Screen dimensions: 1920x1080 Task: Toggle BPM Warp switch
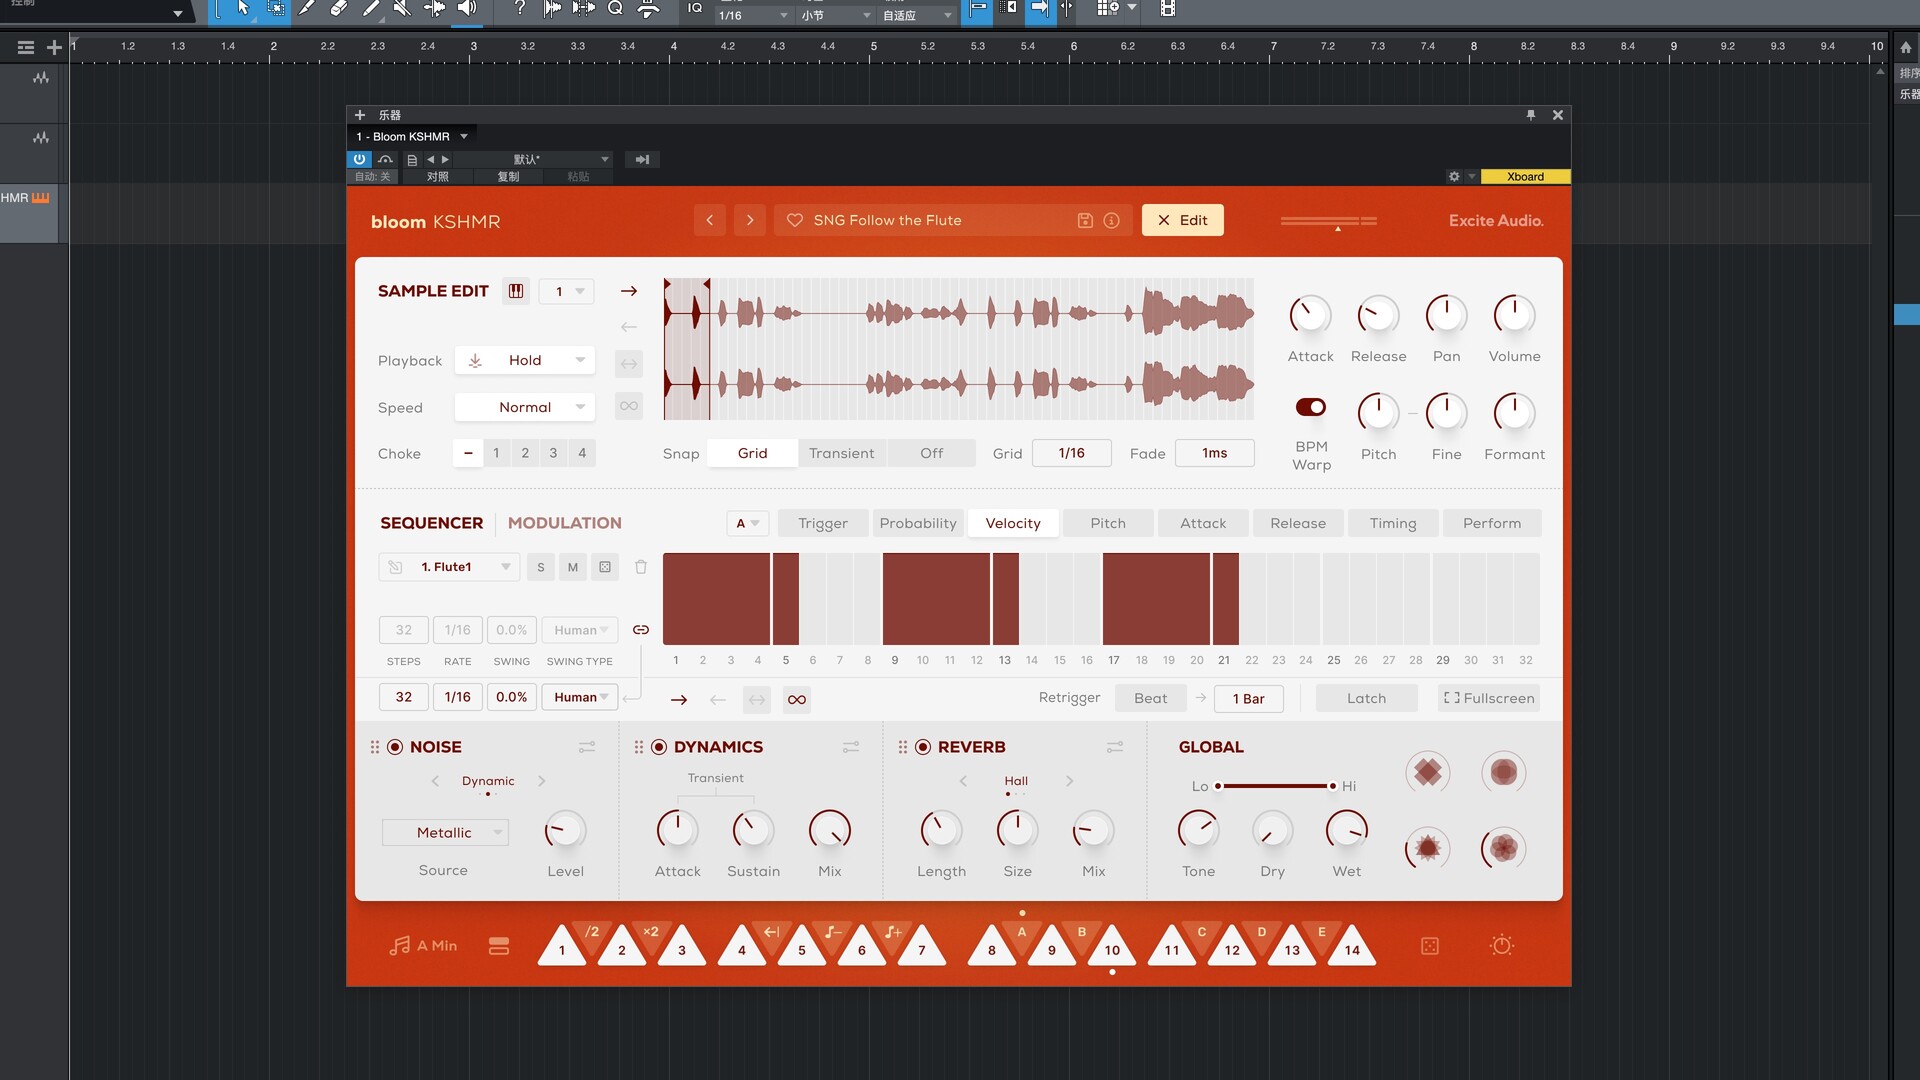click(1311, 407)
